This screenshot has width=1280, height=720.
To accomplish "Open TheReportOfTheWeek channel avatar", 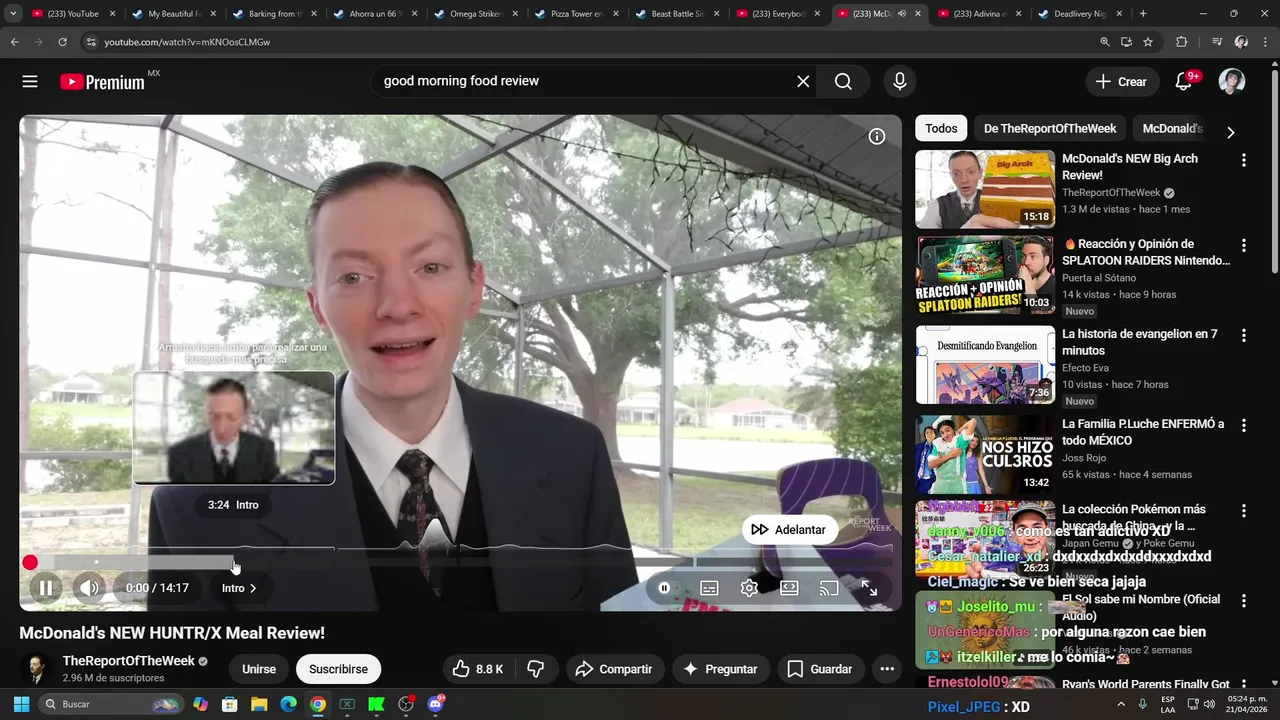I will point(36,669).
